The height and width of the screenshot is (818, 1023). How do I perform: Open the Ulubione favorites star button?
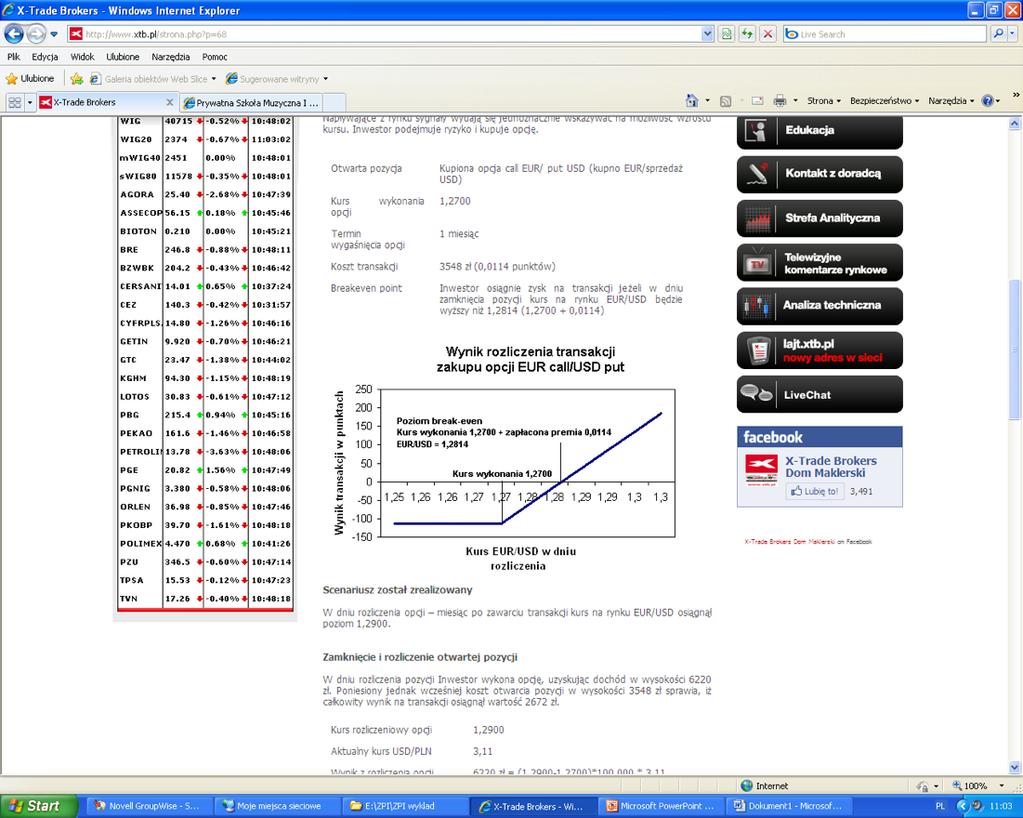pyautogui.click(x=30, y=79)
